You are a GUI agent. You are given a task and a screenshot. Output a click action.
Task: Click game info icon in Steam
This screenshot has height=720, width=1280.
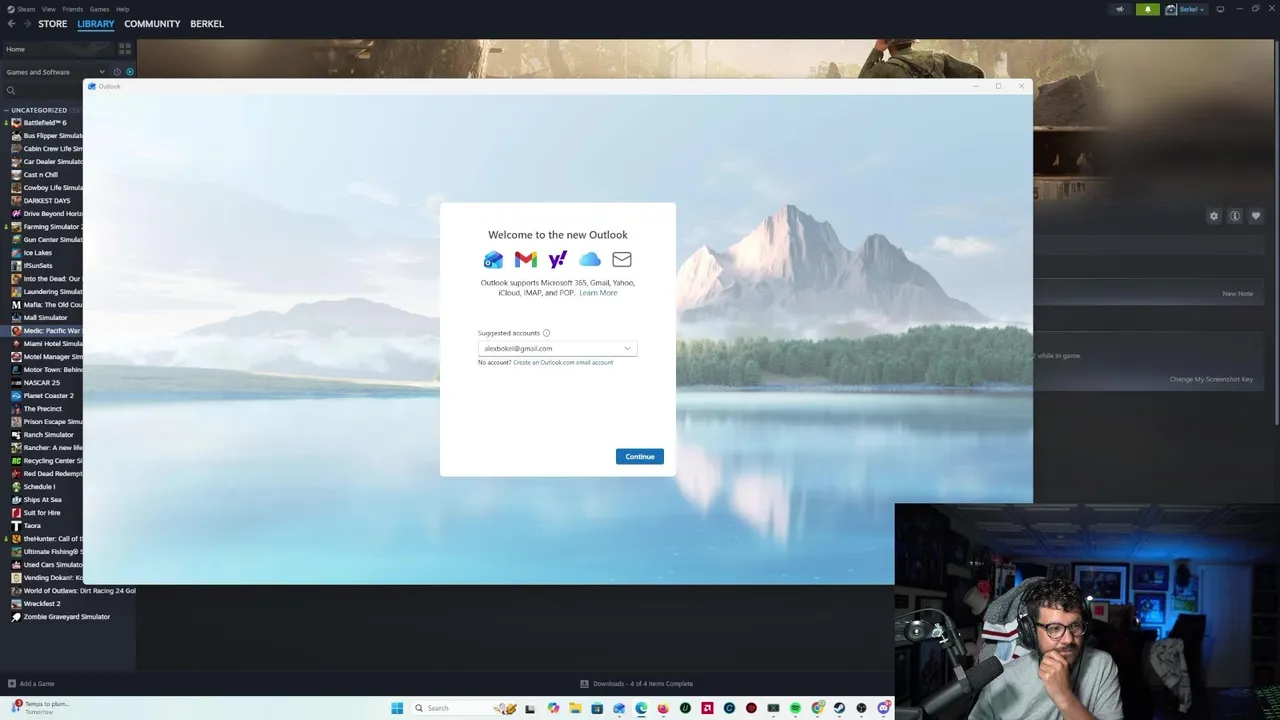(1235, 216)
